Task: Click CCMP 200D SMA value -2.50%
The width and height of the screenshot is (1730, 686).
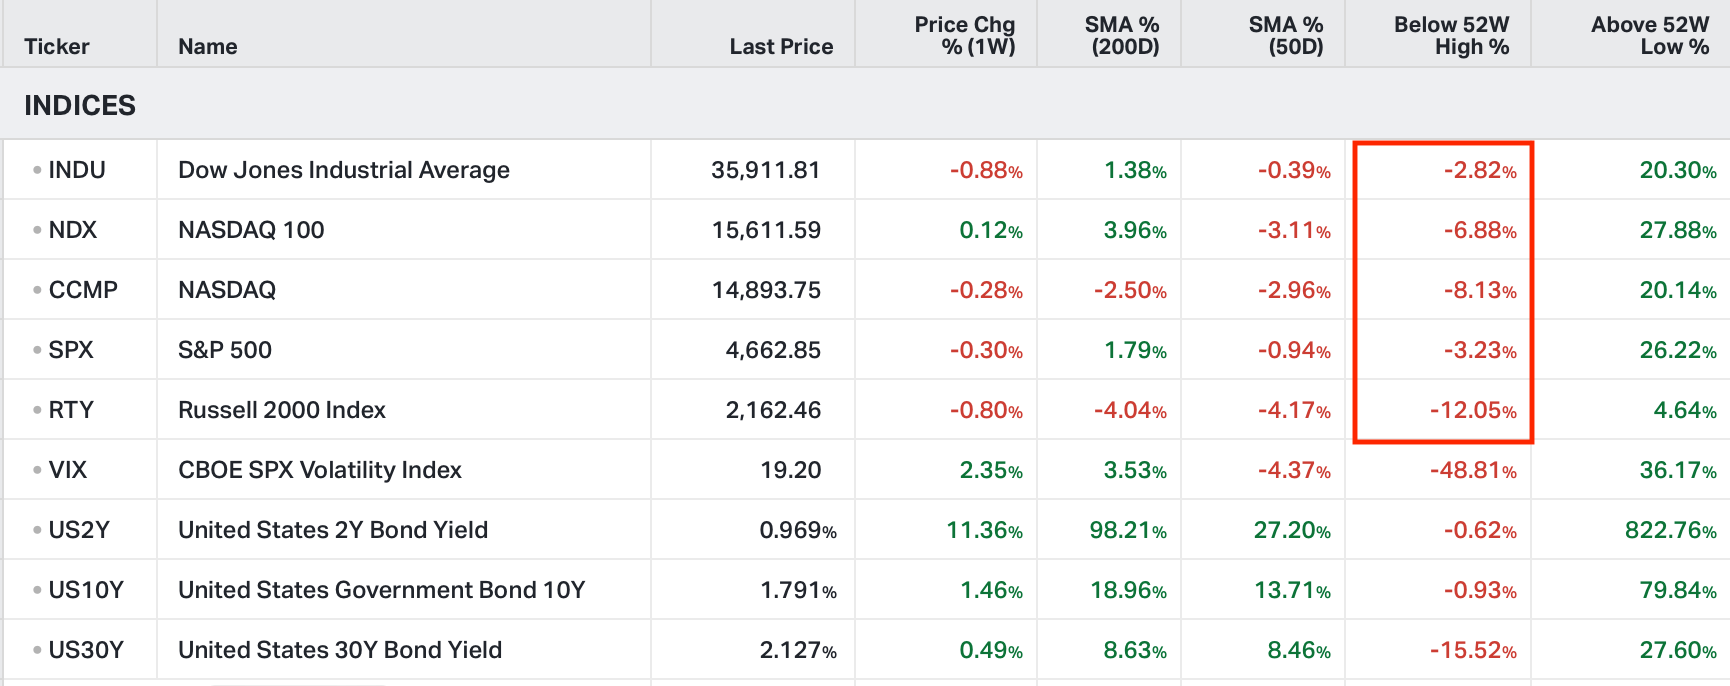Action: (x=1130, y=290)
